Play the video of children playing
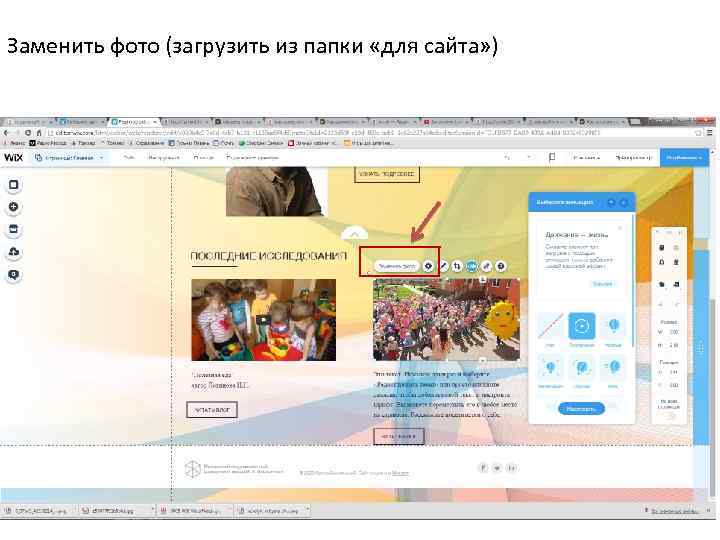Screen dimensions: 720x540 pyautogui.click(x=263, y=320)
